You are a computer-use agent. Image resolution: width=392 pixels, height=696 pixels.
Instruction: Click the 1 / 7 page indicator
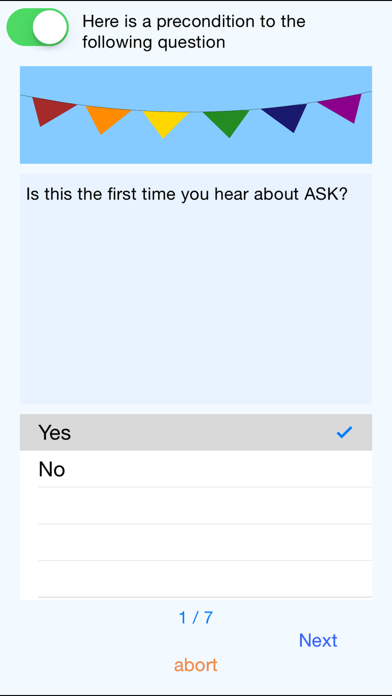pos(196,617)
